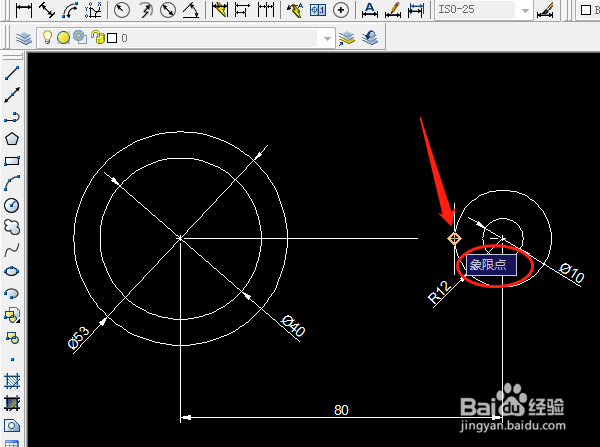Select the Diameter dimension tool
Screen dimensions: 600x447
click(x=168, y=10)
